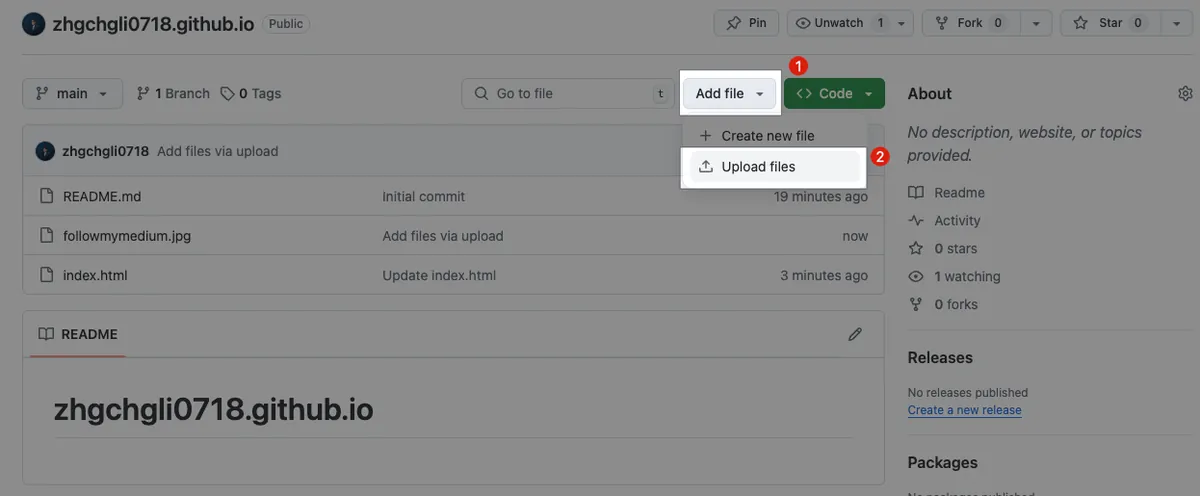The width and height of the screenshot is (1200, 496).
Task: Open the main branch dropdown
Action: 72,93
